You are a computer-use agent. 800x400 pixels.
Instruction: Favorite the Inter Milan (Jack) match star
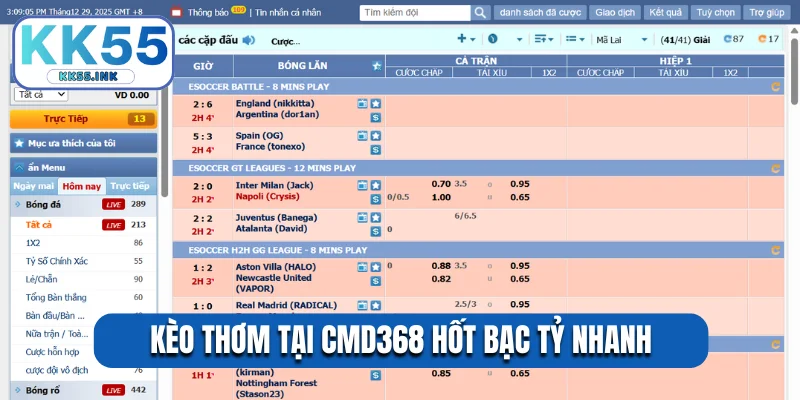tap(376, 185)
